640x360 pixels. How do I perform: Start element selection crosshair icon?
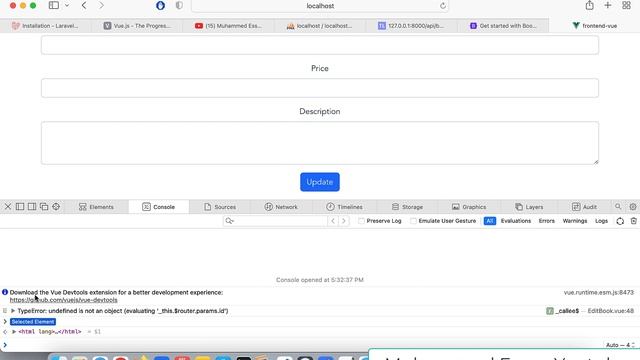(x=56, y=207)
